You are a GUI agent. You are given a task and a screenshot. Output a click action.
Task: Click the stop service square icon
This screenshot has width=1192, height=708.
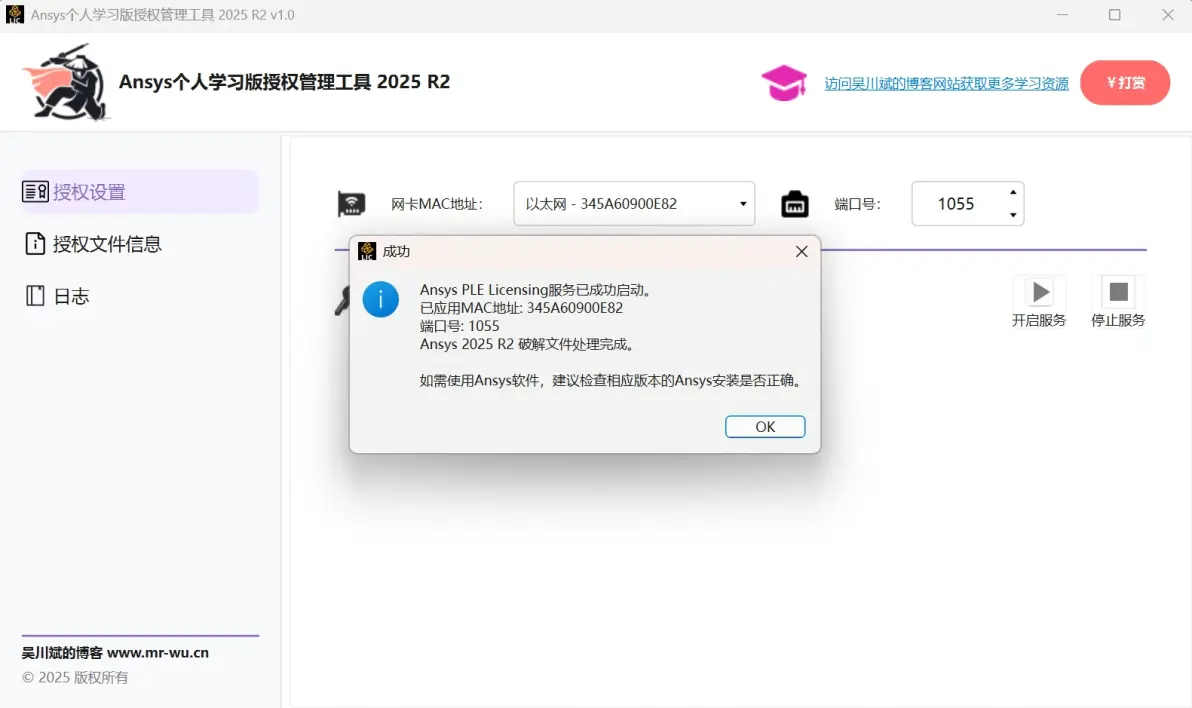[1118, 292]
